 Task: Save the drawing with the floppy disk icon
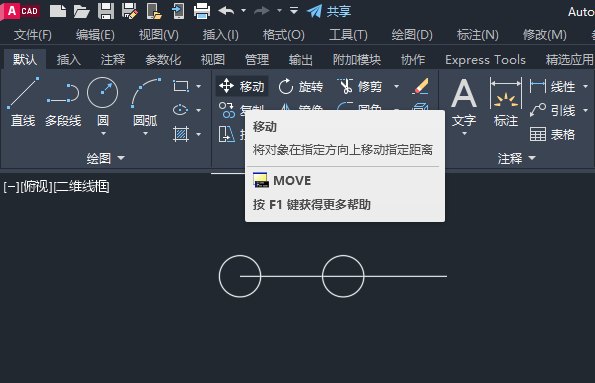point(105,11)
